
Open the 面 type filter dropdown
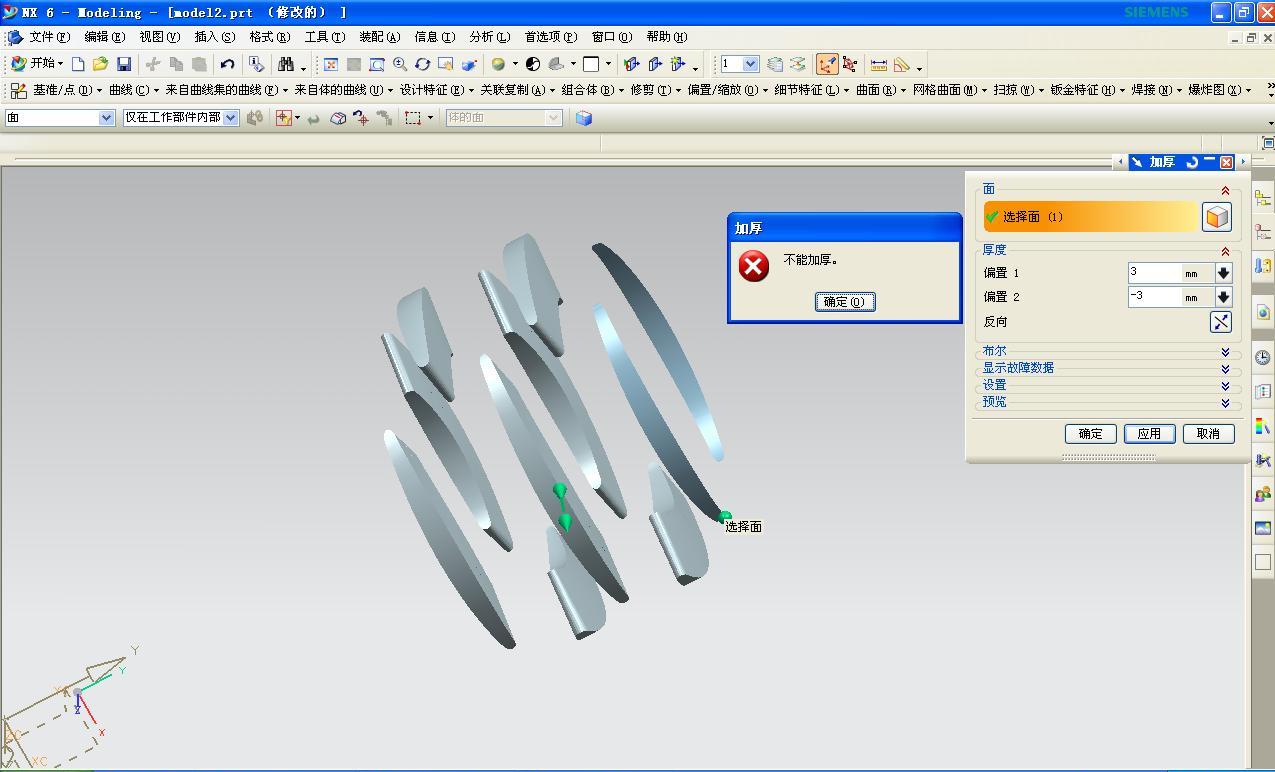pyautogui.click(x=107, y=118)
